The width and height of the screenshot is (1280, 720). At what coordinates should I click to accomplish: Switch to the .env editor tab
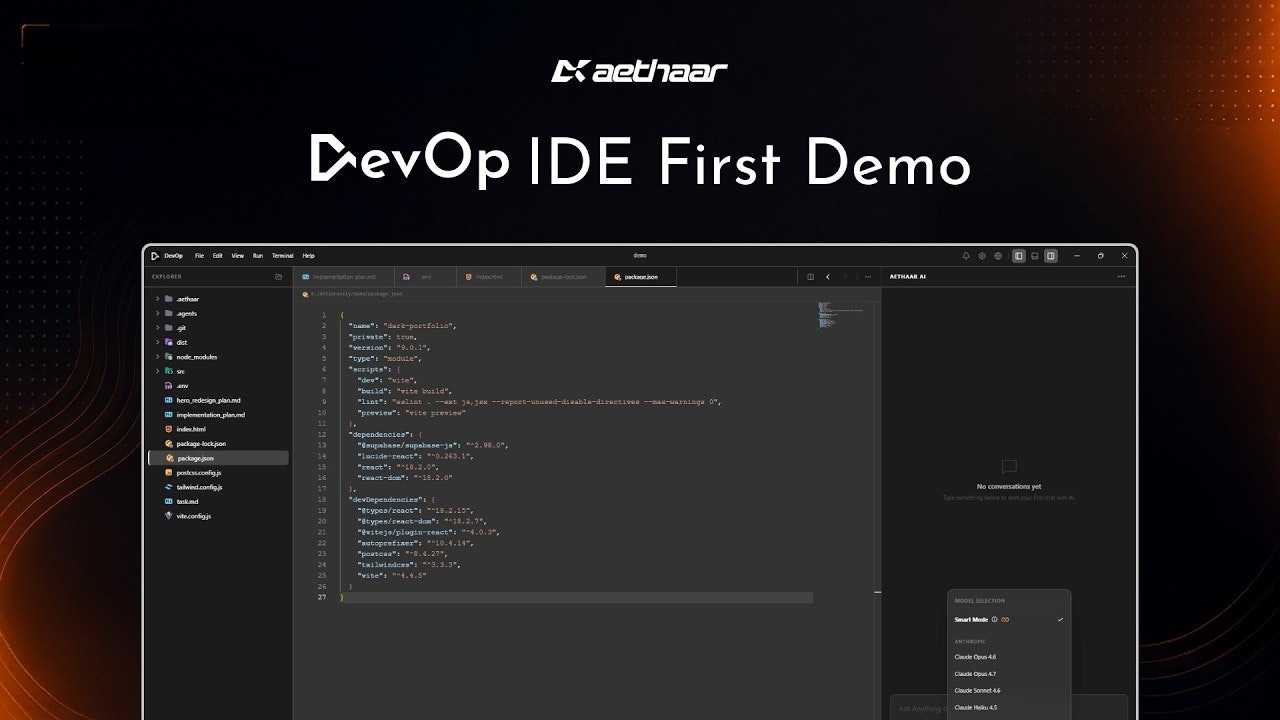click(424, 277)
